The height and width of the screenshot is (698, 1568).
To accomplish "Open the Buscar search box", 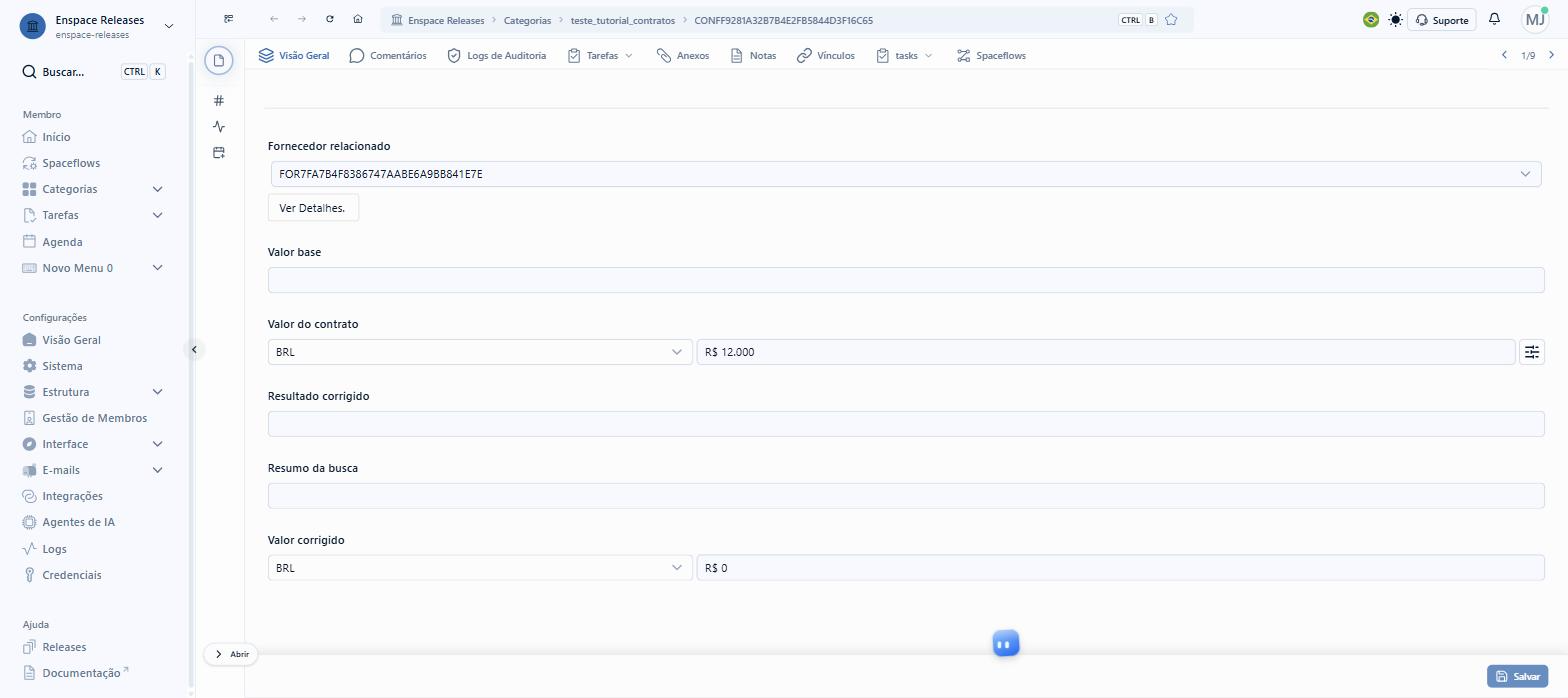I will click(x=94, y=72).
